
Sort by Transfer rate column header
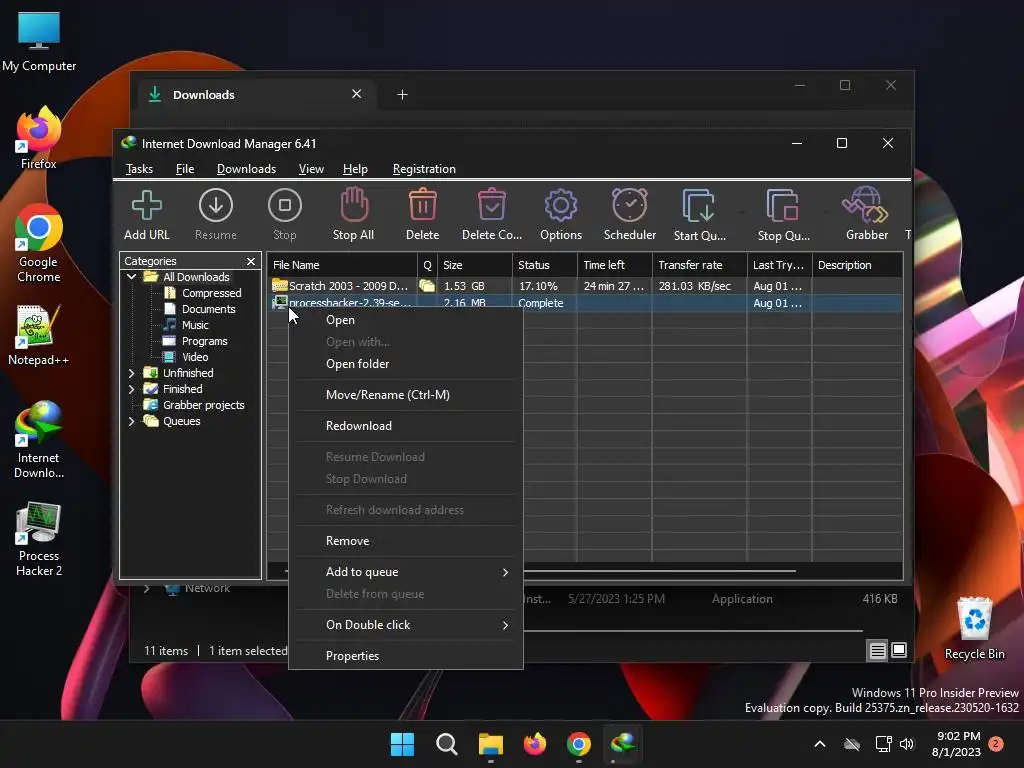pos(699,265)
